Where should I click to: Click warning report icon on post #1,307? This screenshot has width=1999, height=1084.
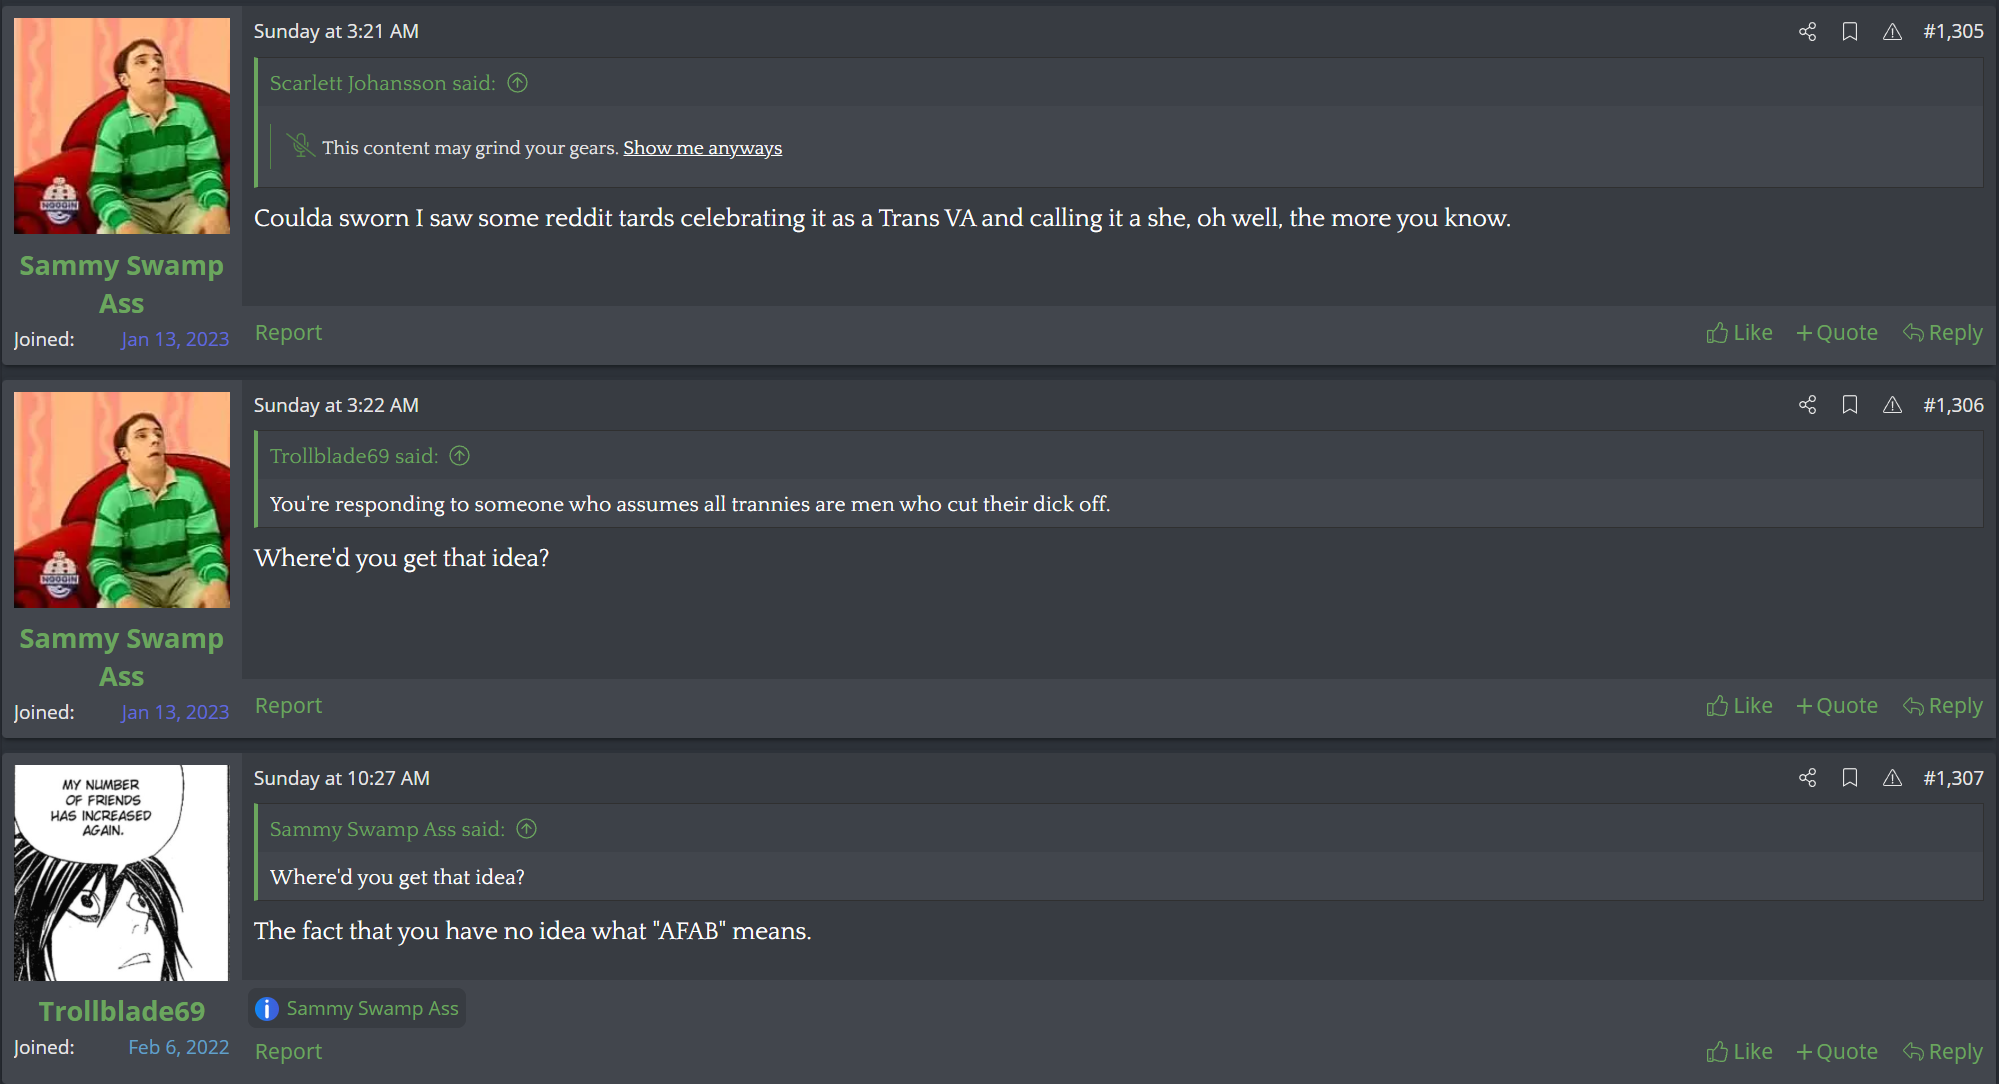1892,778
